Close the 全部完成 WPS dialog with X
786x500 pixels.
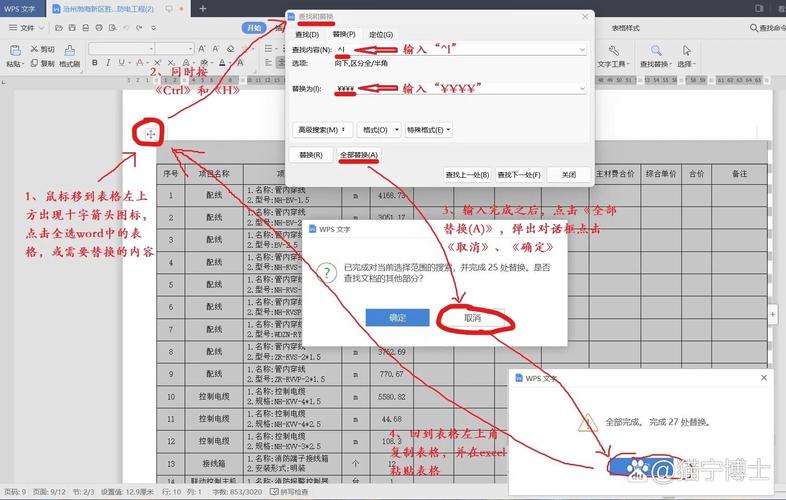point(763,378)
